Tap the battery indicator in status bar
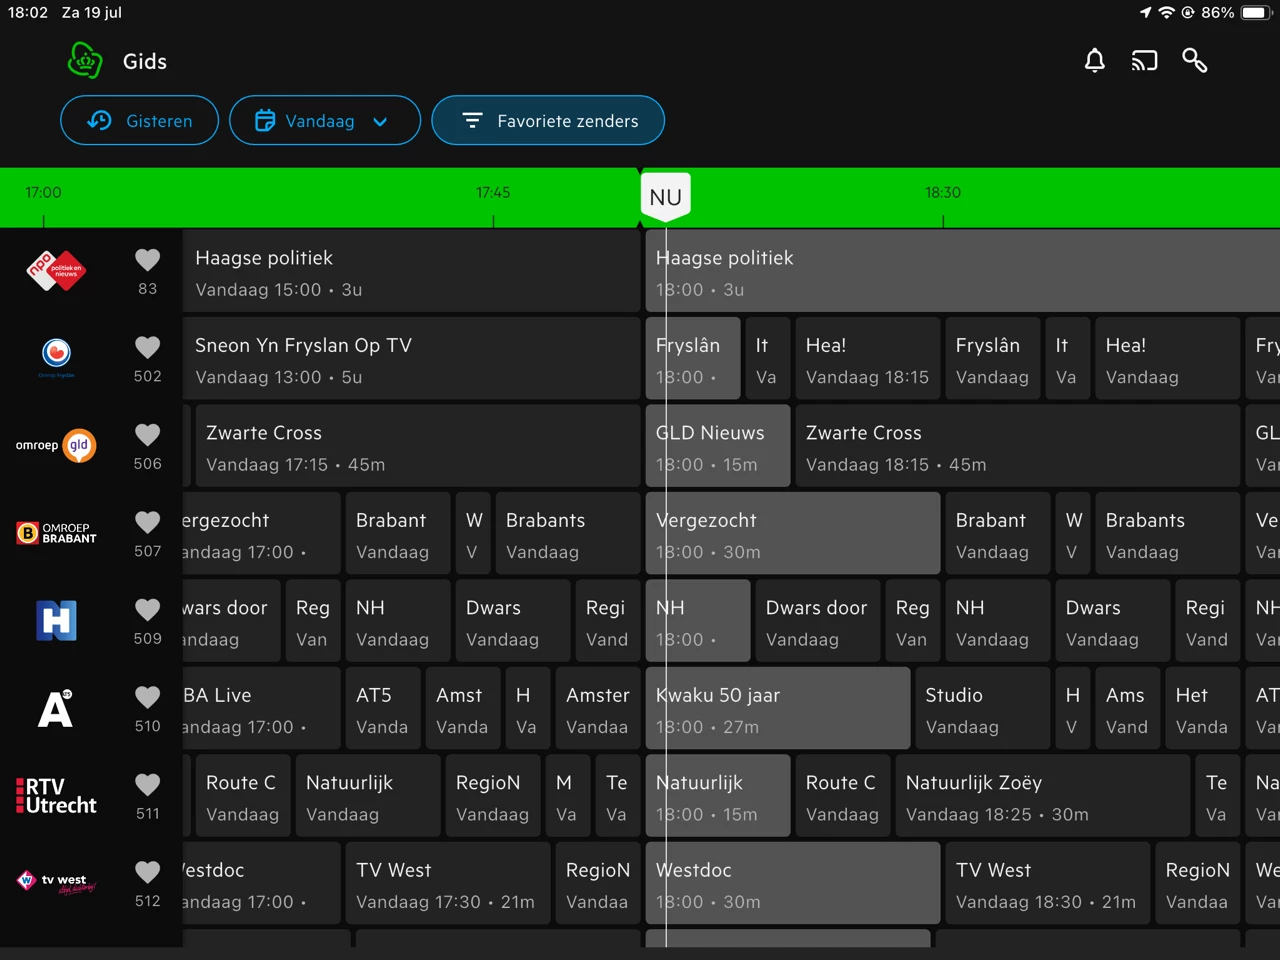The height and width of the screenshot is (960, 1280). coord(1254,13)
